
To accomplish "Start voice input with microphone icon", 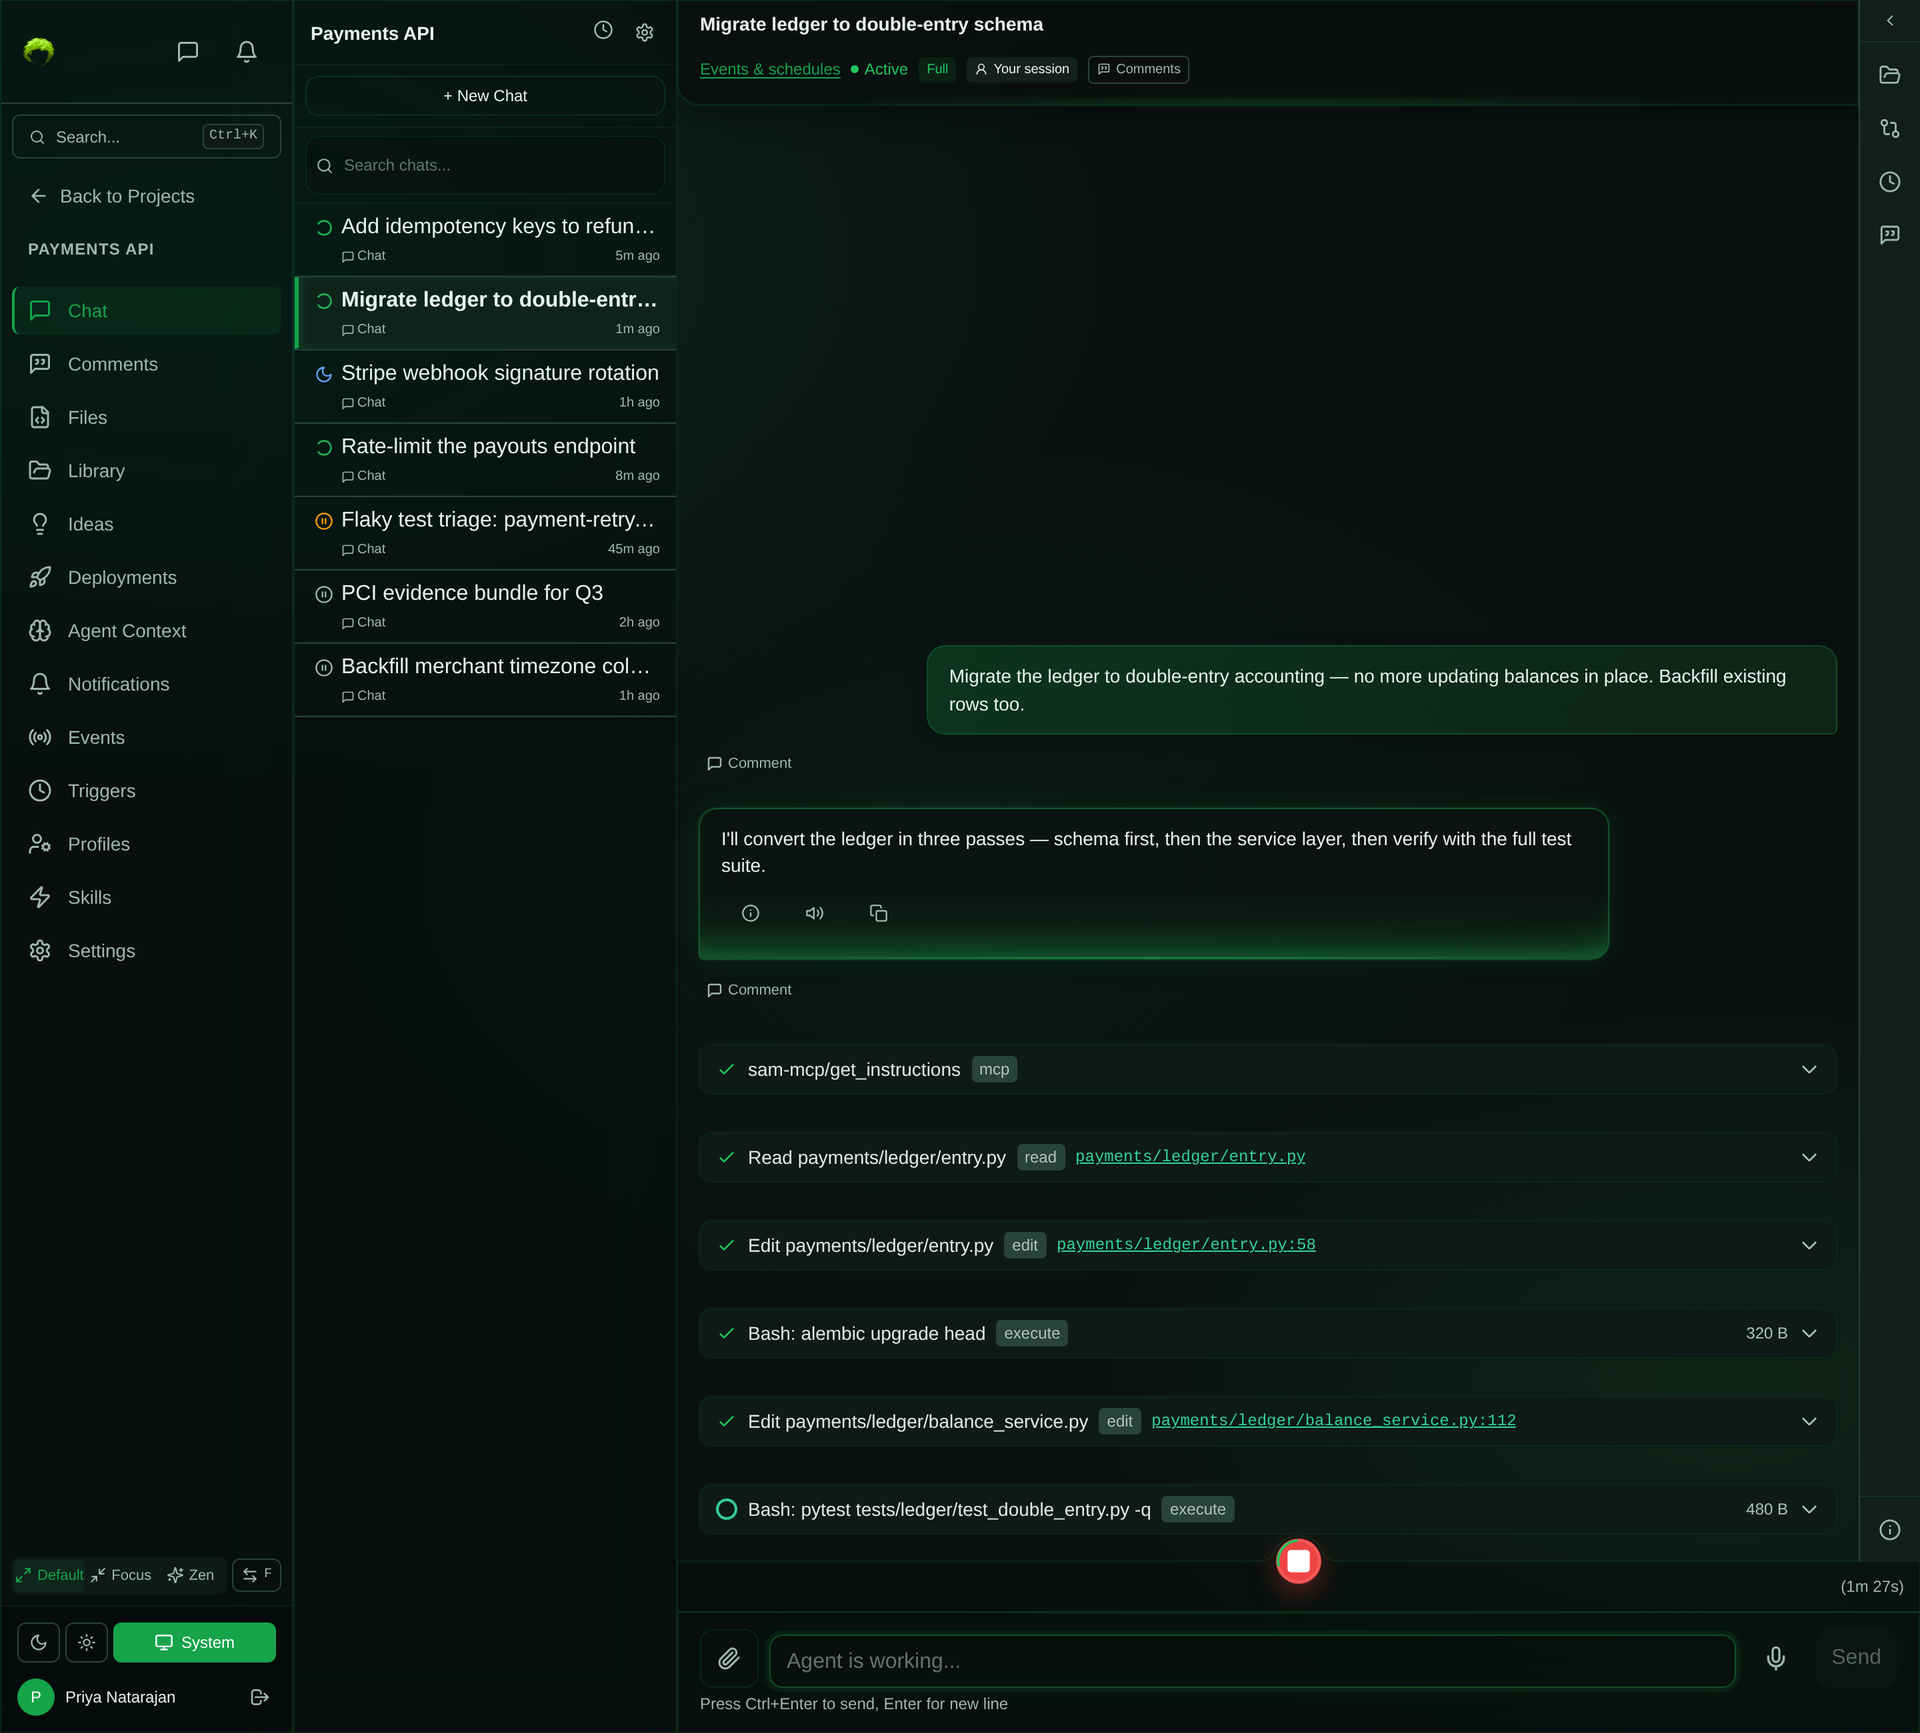I will pyautogui.click(x=1775, y=1658).
